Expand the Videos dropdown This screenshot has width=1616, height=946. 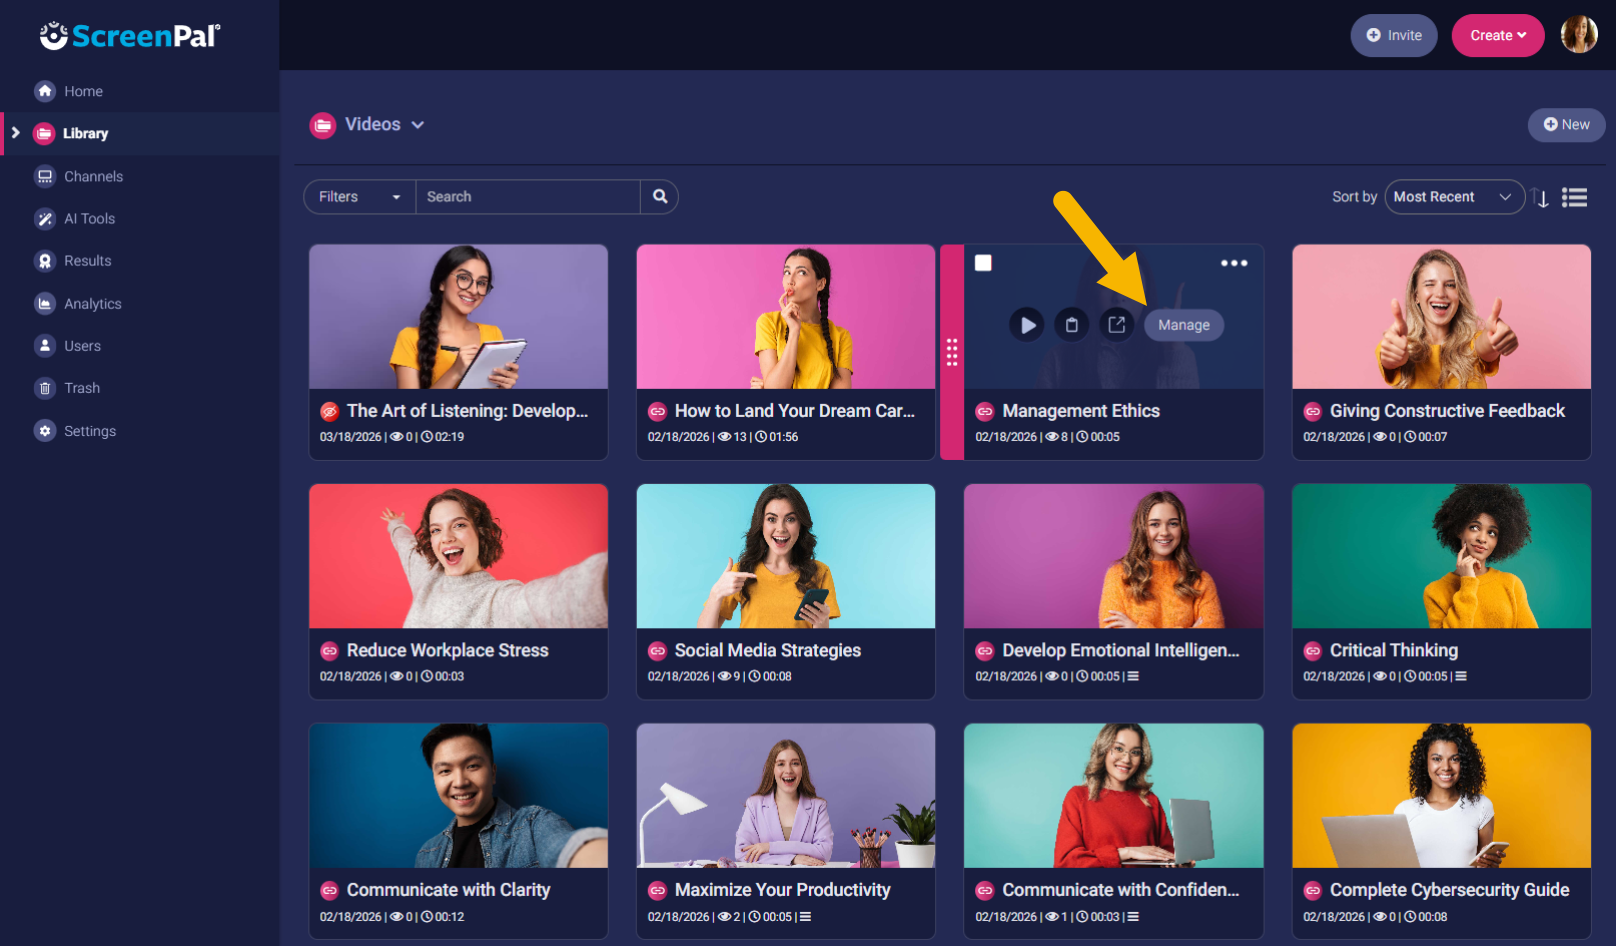(417, 124)
